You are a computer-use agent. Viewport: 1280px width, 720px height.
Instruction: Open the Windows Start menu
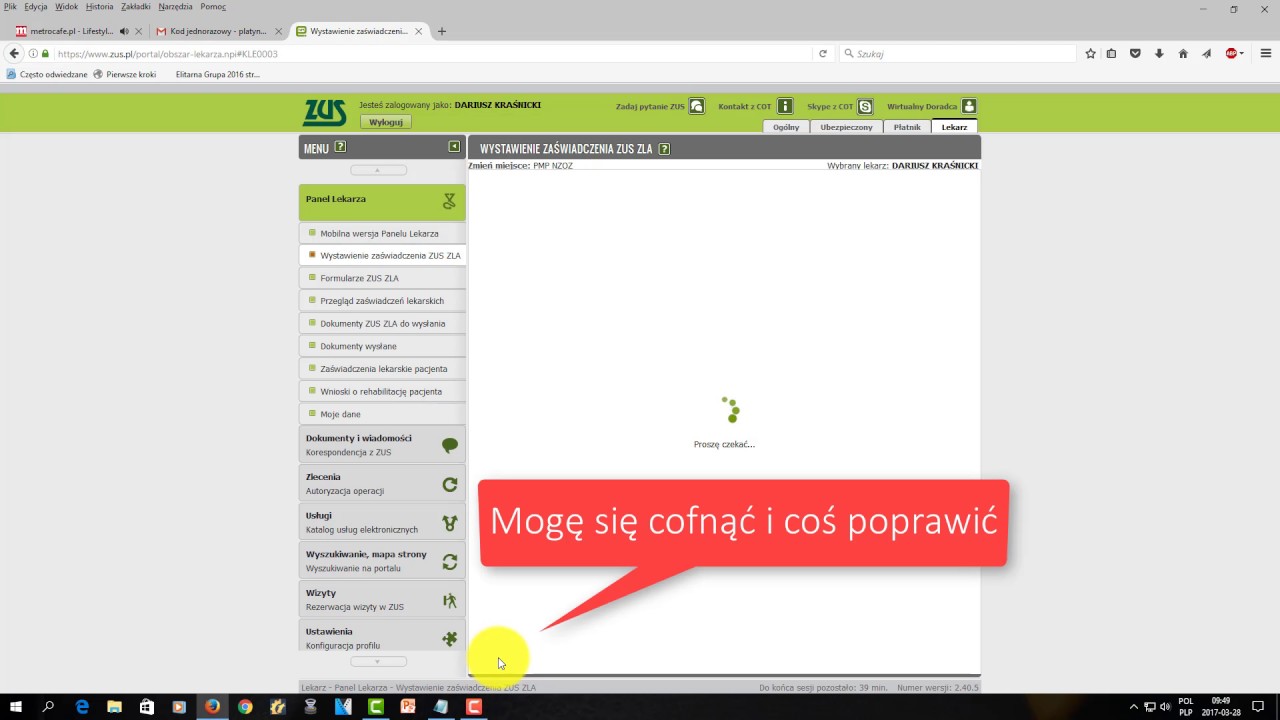click(x=15, y=706)
